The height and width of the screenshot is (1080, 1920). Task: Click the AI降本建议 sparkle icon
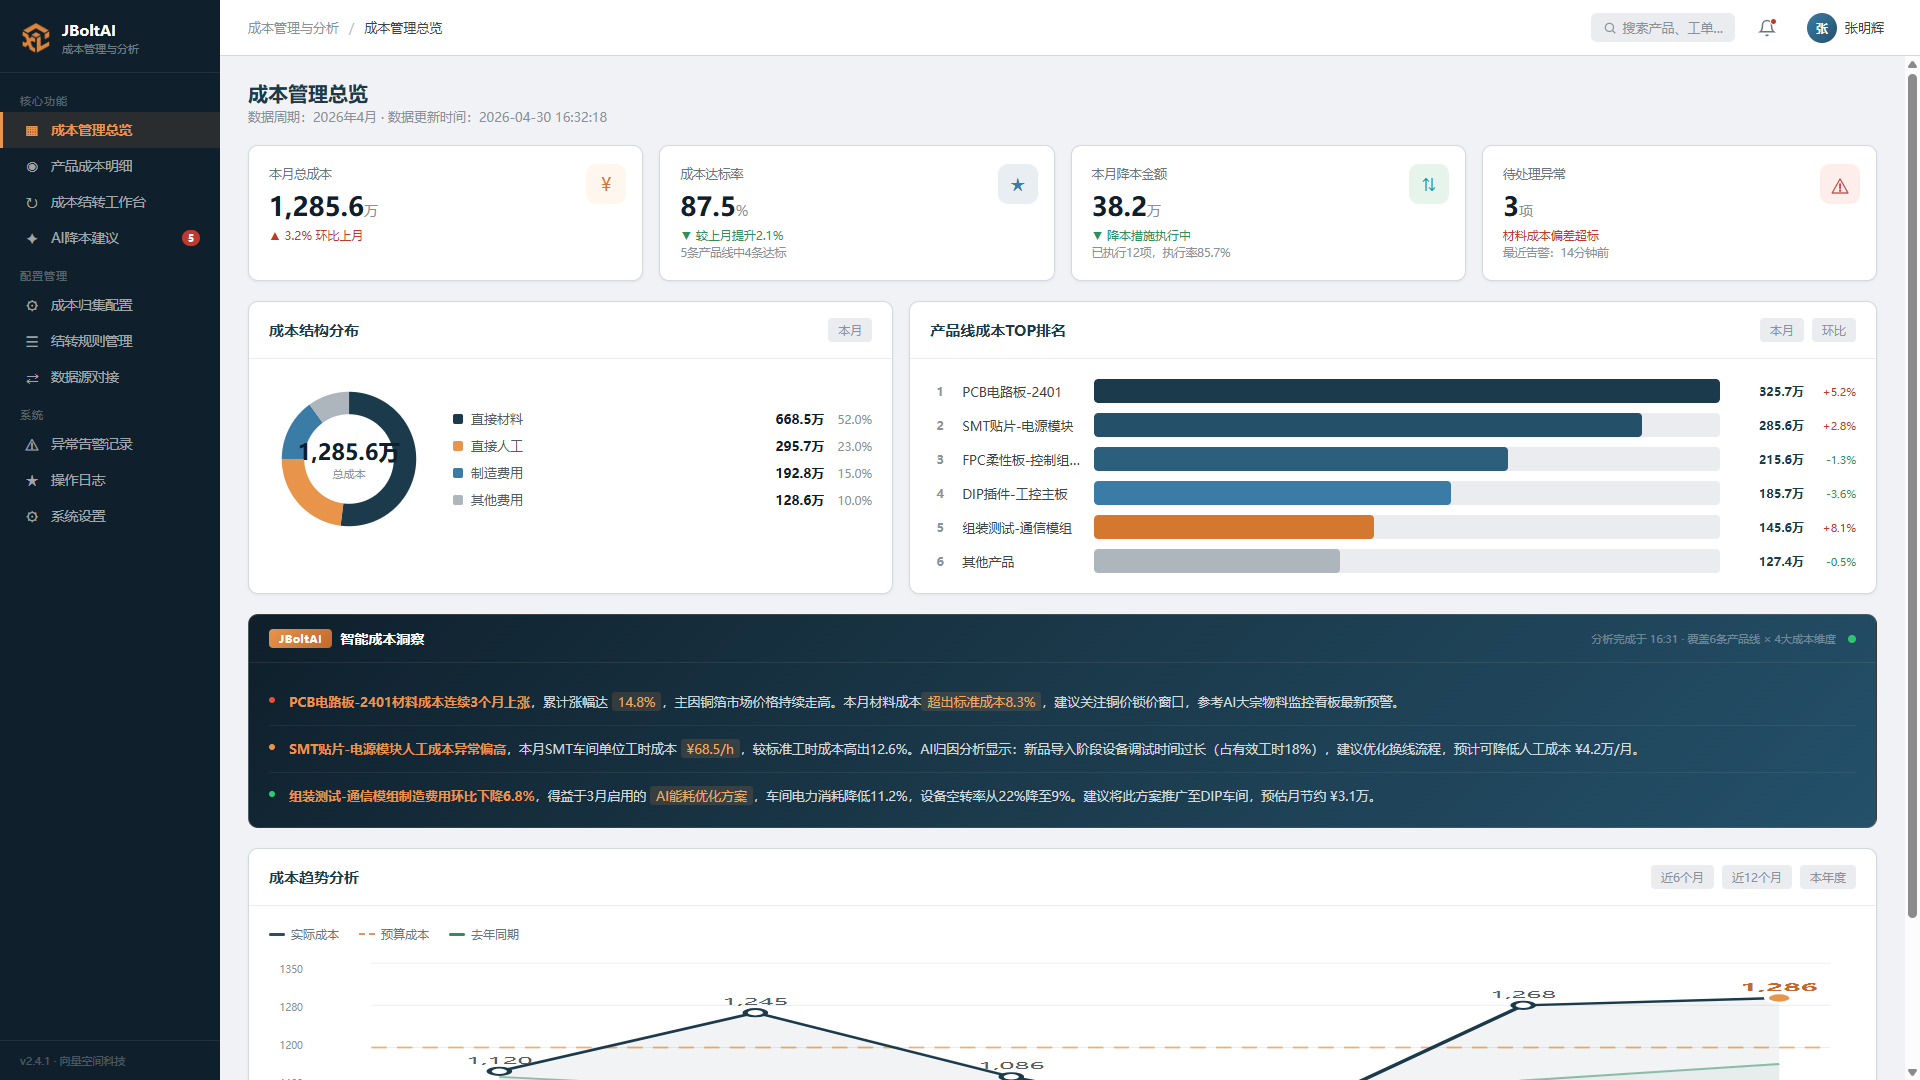coord(32,239)
